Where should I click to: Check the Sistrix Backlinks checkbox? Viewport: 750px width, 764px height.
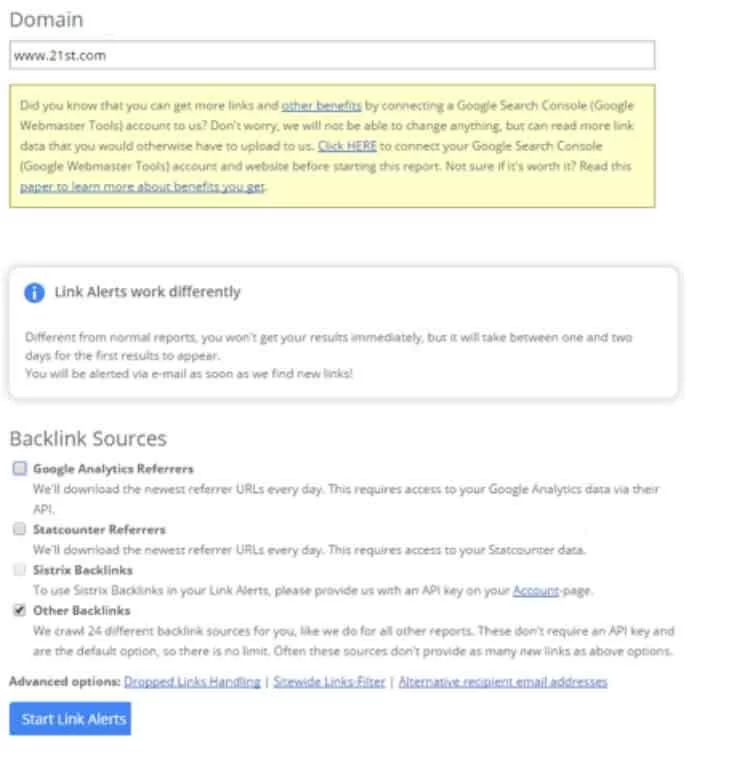[x=20, y=570]
